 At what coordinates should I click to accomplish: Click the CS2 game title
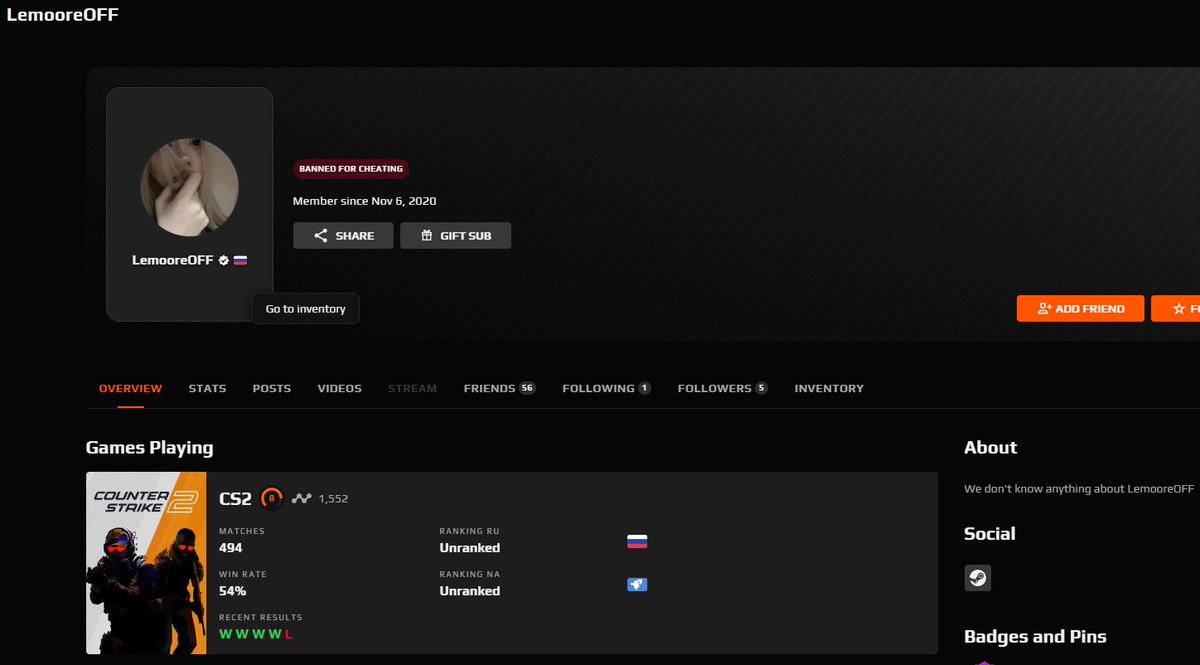pyautogui.click(x=235, y=498)
